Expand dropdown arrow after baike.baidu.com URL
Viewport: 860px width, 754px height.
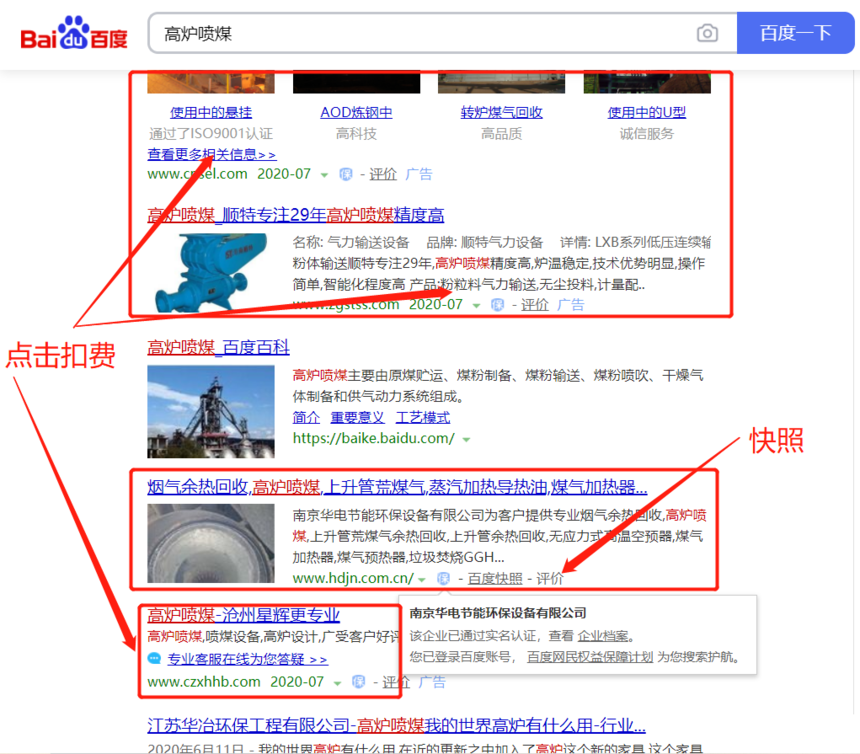466,439
